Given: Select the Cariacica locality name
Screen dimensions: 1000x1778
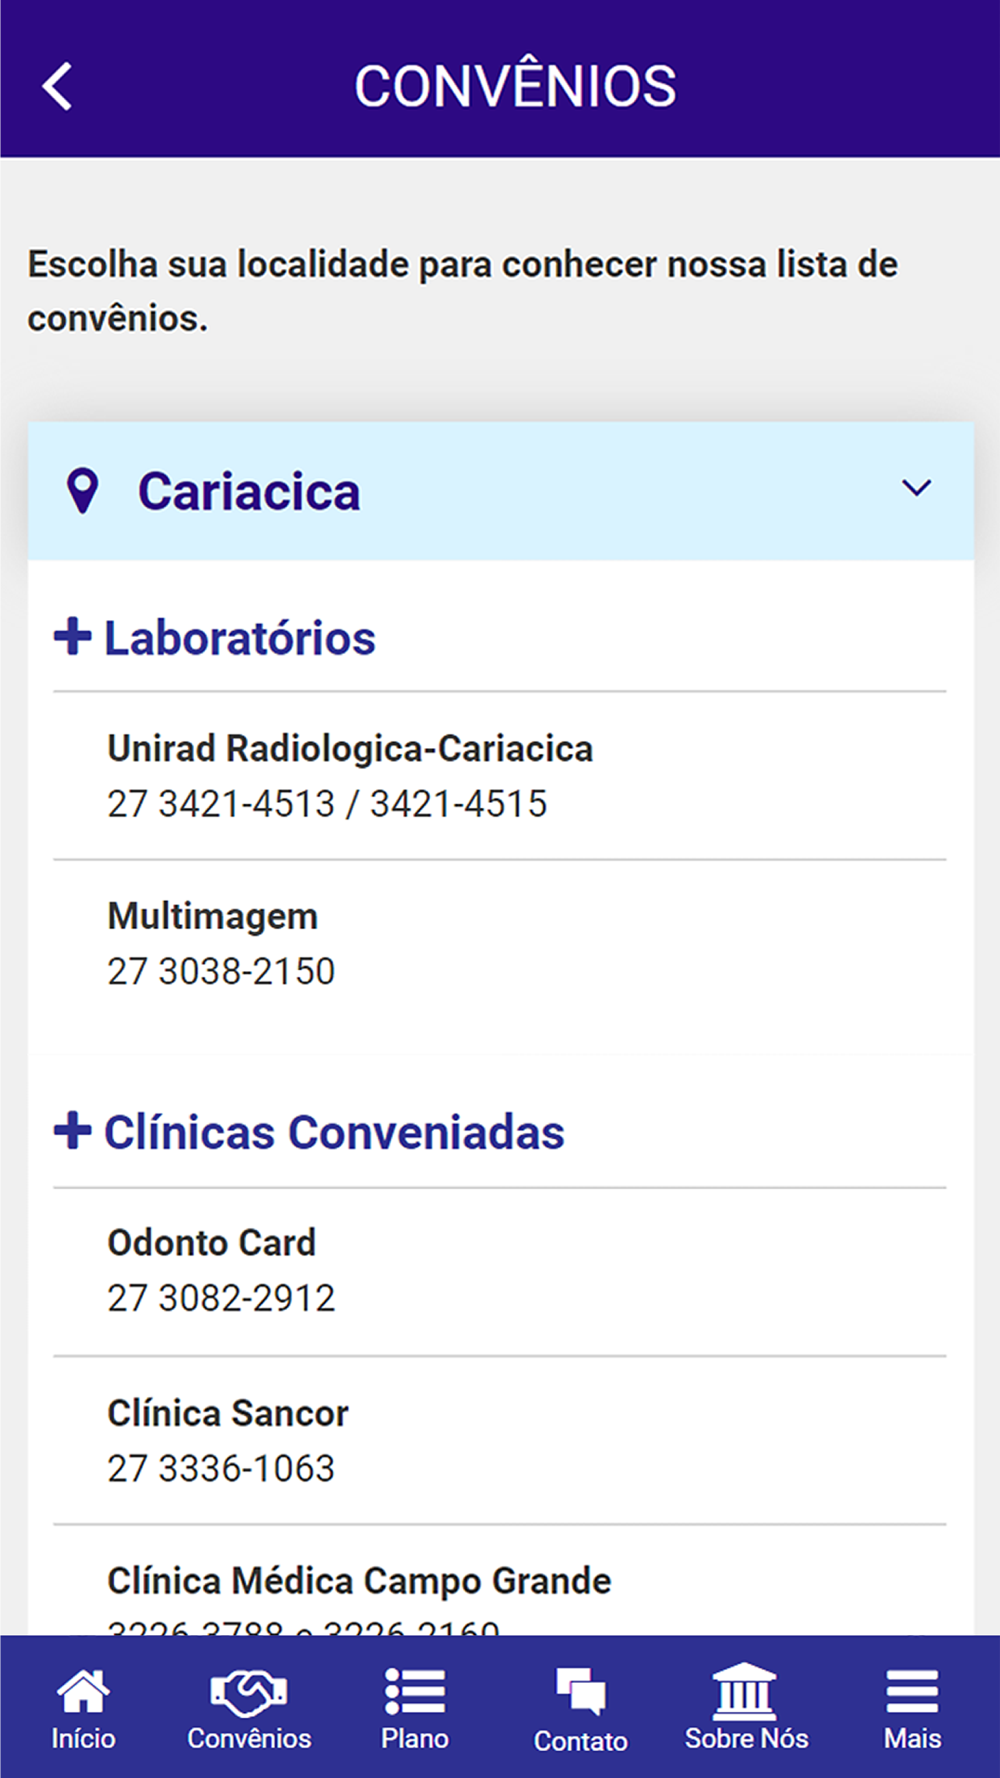Looking at the screenshot, I should coord(249,492).
